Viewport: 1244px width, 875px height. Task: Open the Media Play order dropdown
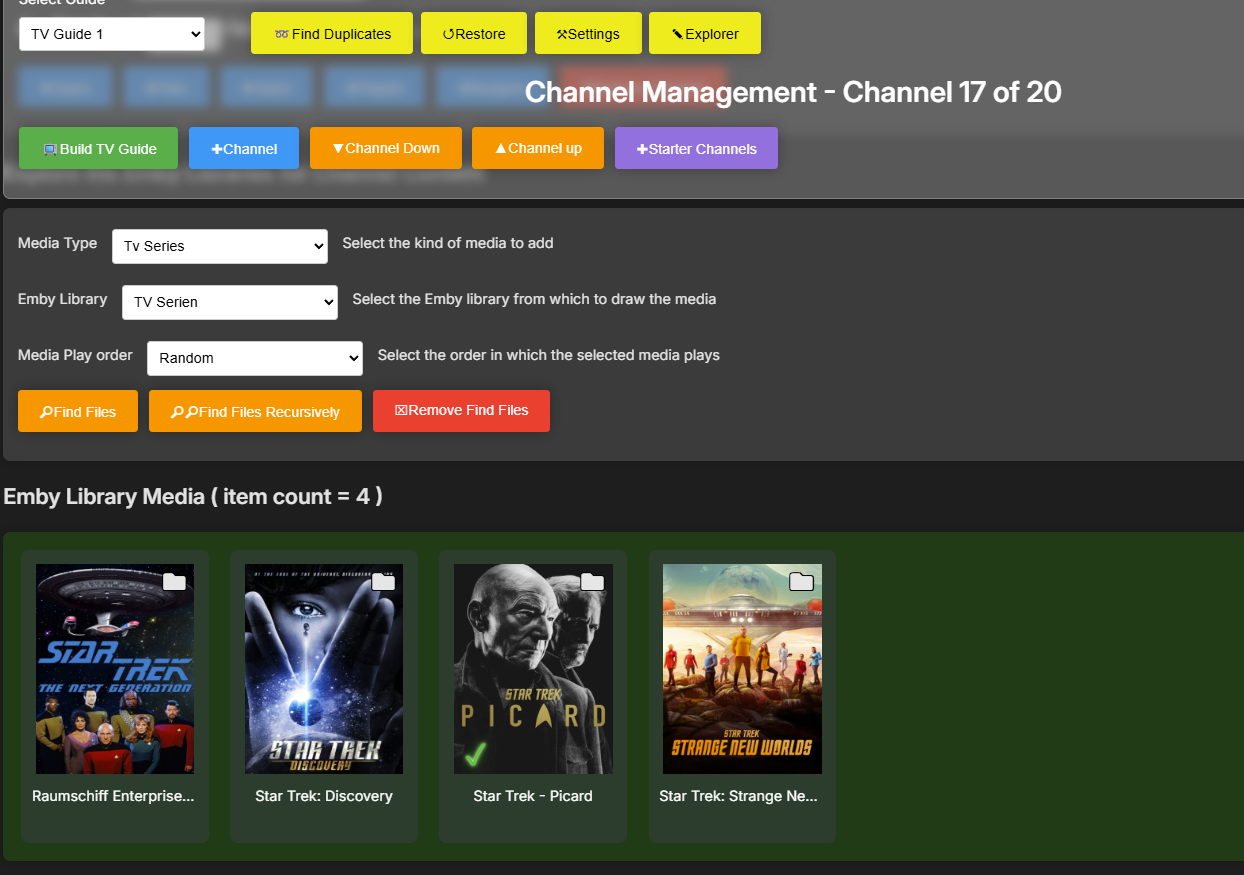(x=255, y=358)
